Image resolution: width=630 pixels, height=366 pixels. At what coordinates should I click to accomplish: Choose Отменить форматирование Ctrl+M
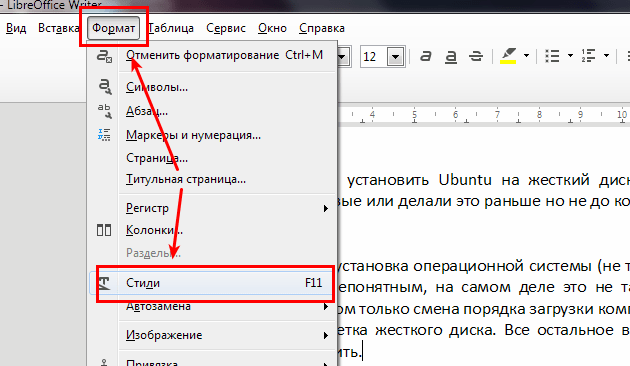212,55
